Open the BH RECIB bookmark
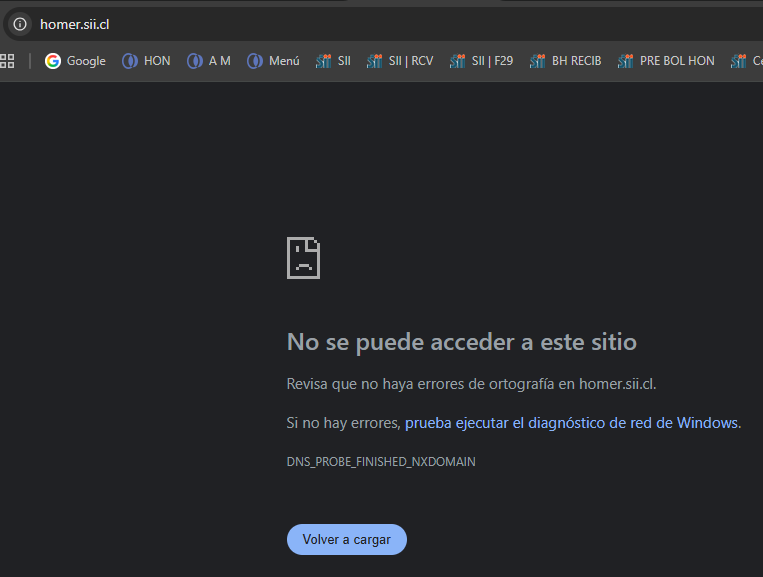Screen dimensions: 763x577 click(566, 61)
